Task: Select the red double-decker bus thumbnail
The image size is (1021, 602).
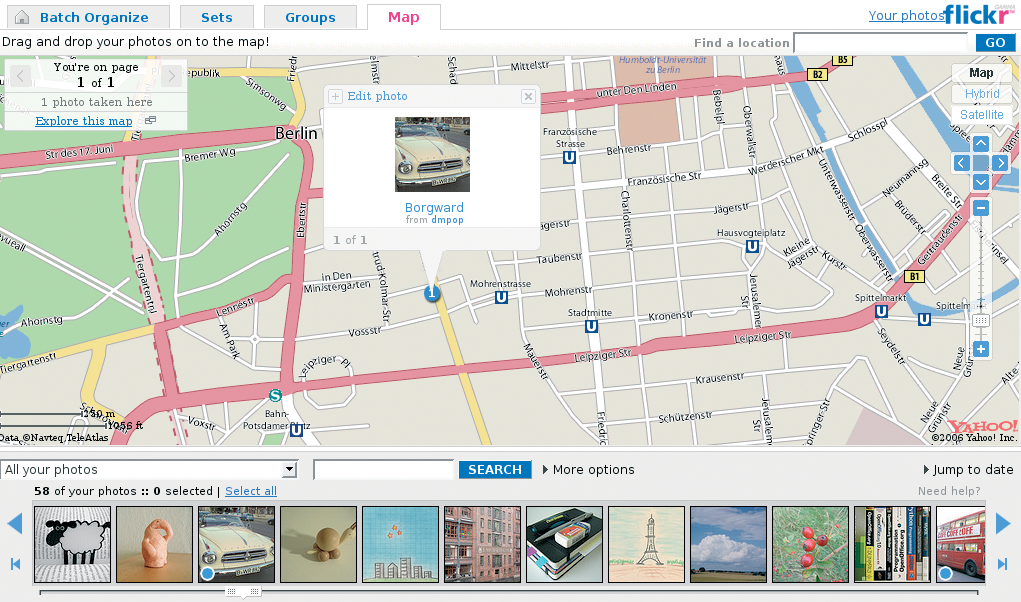Action: pyautogui.click(x=960, y=544)
